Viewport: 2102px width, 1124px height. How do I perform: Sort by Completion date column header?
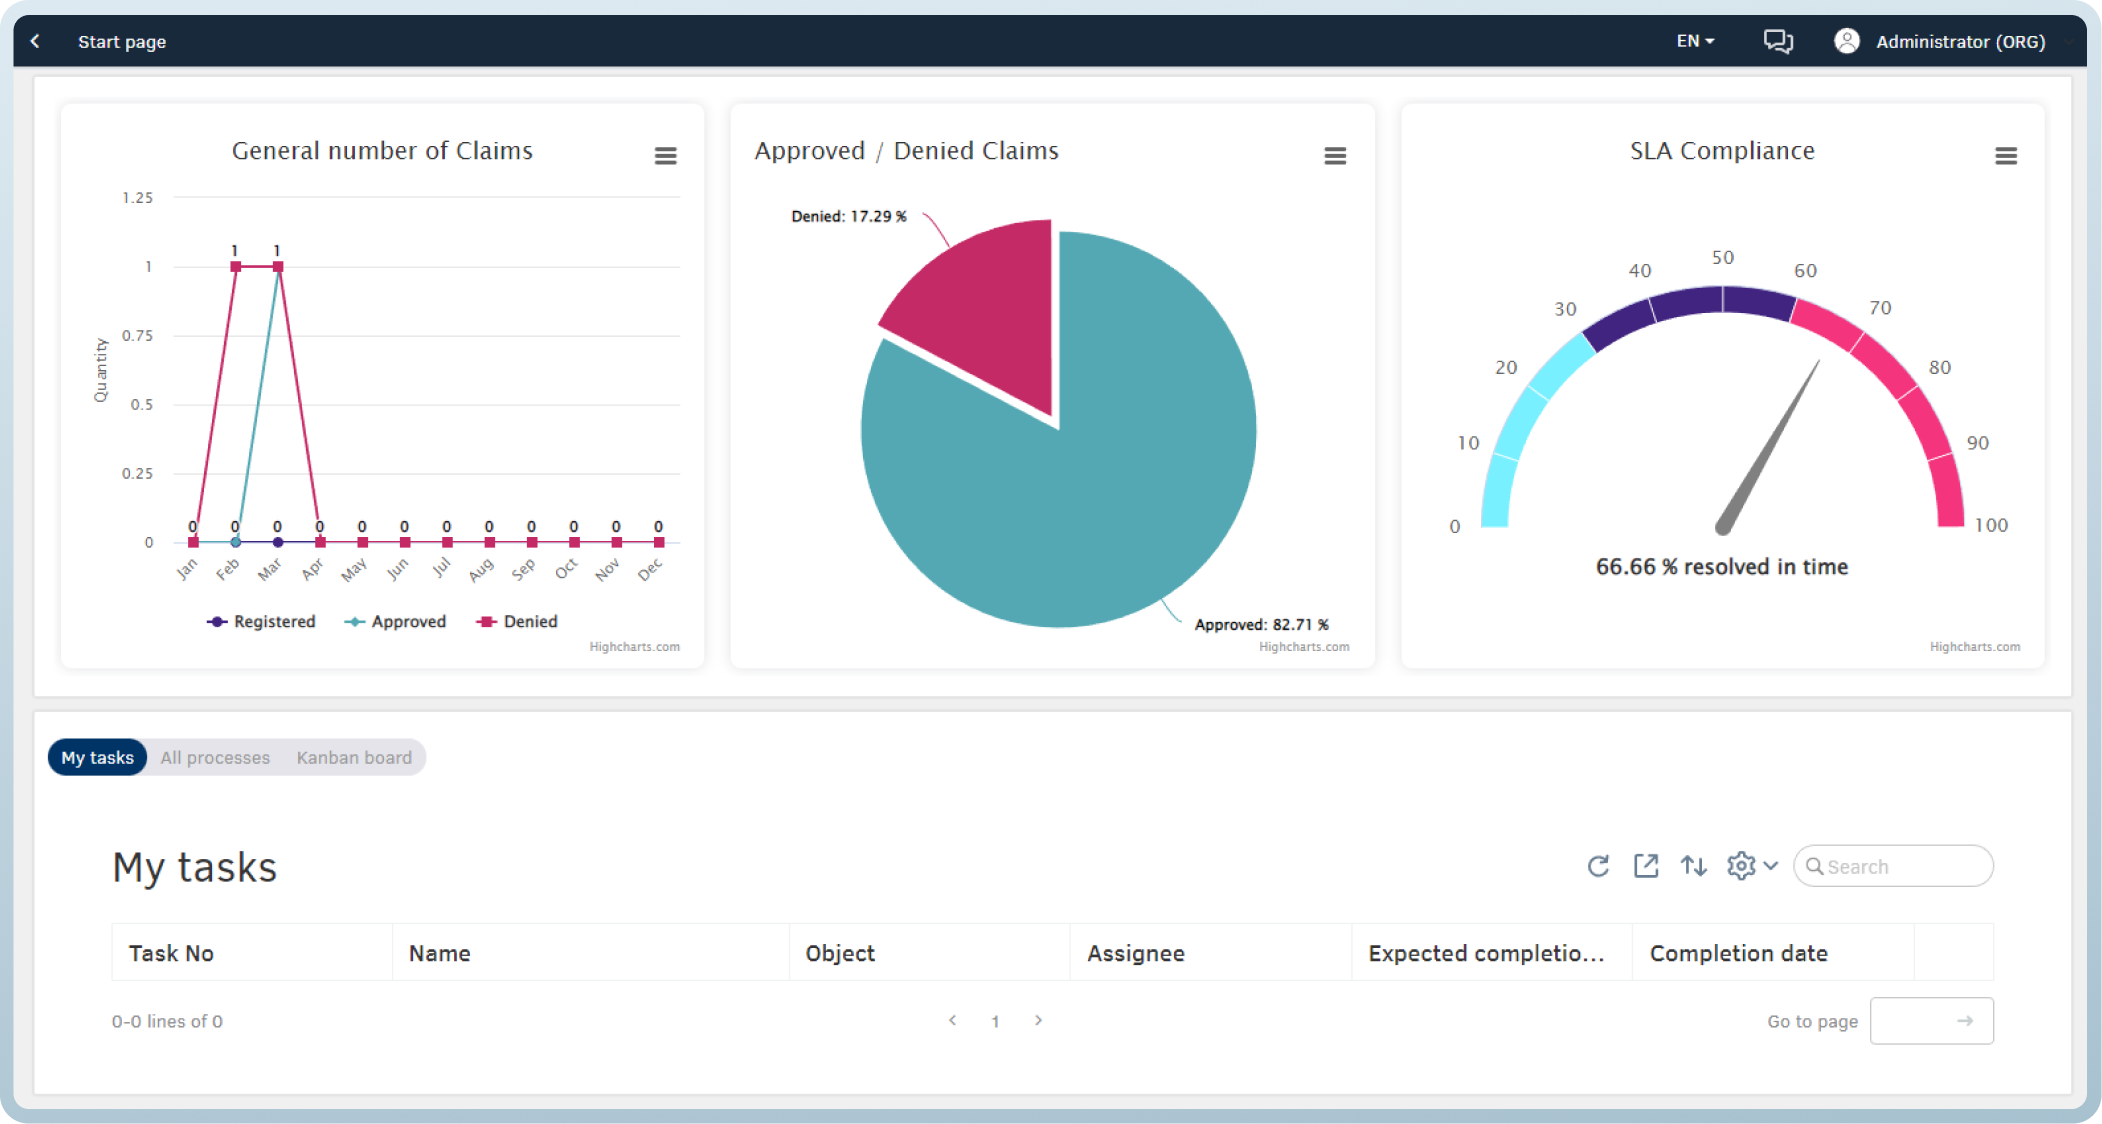pos(1773,953)
